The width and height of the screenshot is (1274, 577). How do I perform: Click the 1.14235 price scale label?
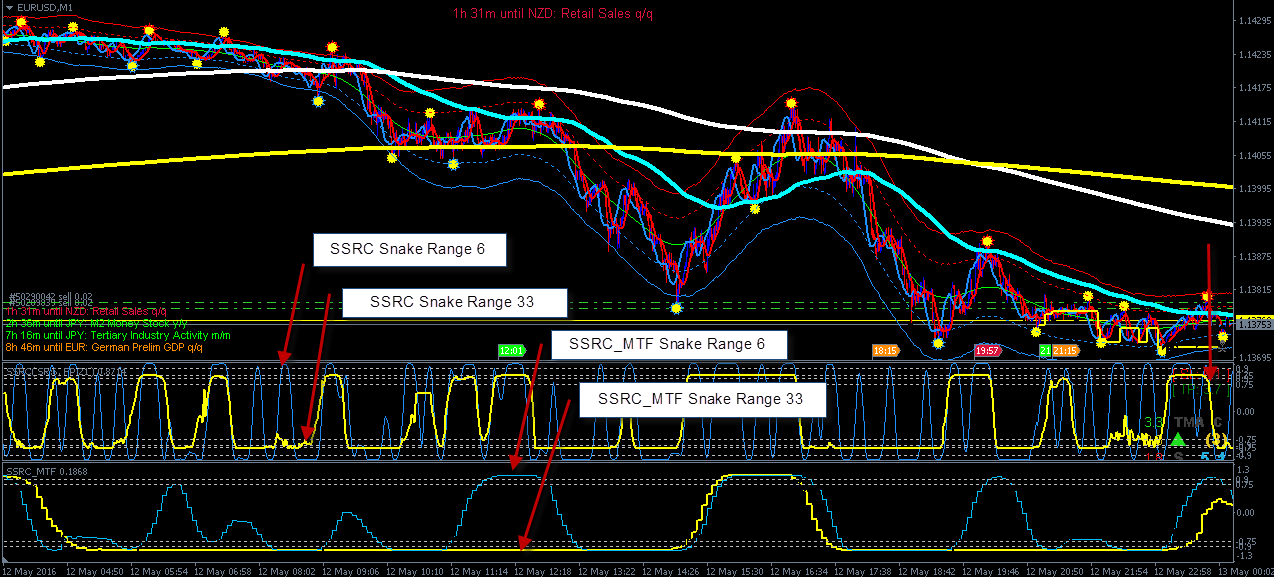click(x=1254, y=55)
